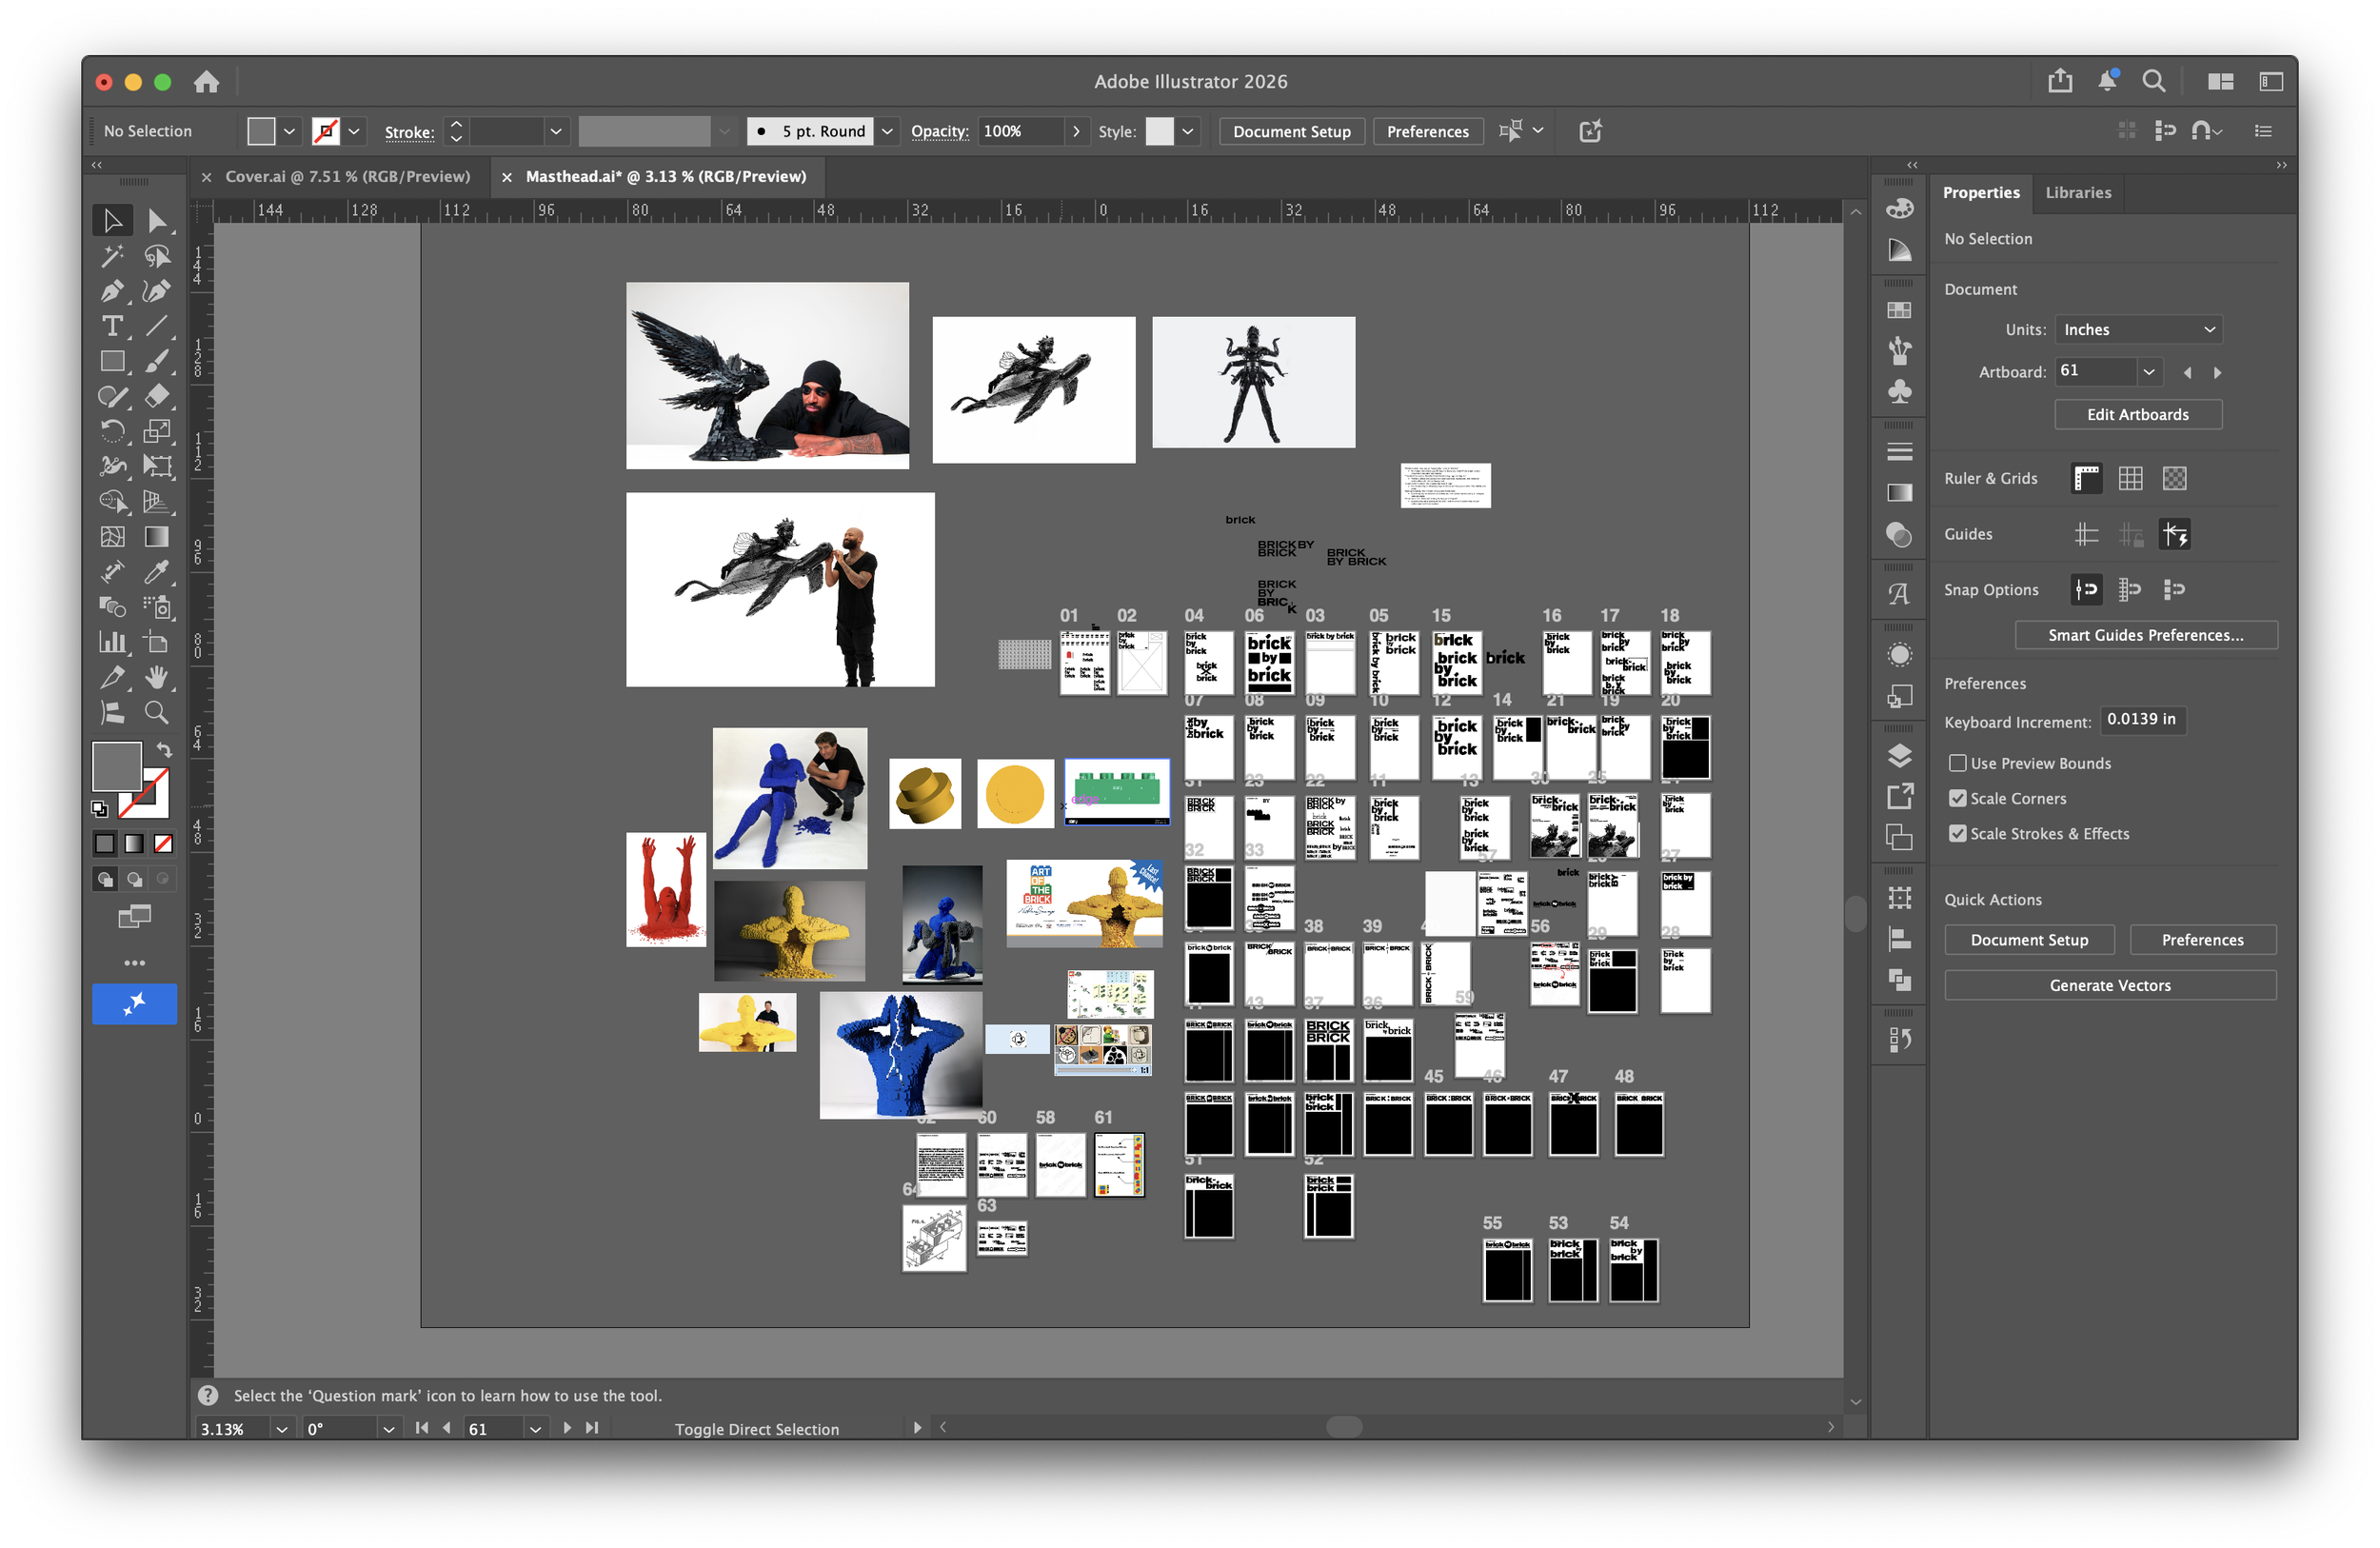Click the Home icon in title bar

[x=207, y=82]
